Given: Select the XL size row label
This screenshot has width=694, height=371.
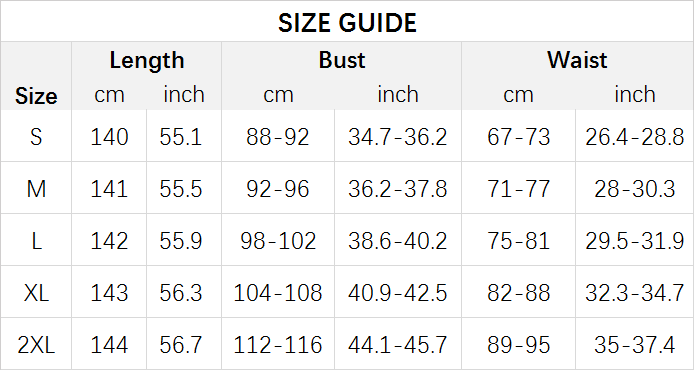Looking at the screenshot, I should click(36, 293).
